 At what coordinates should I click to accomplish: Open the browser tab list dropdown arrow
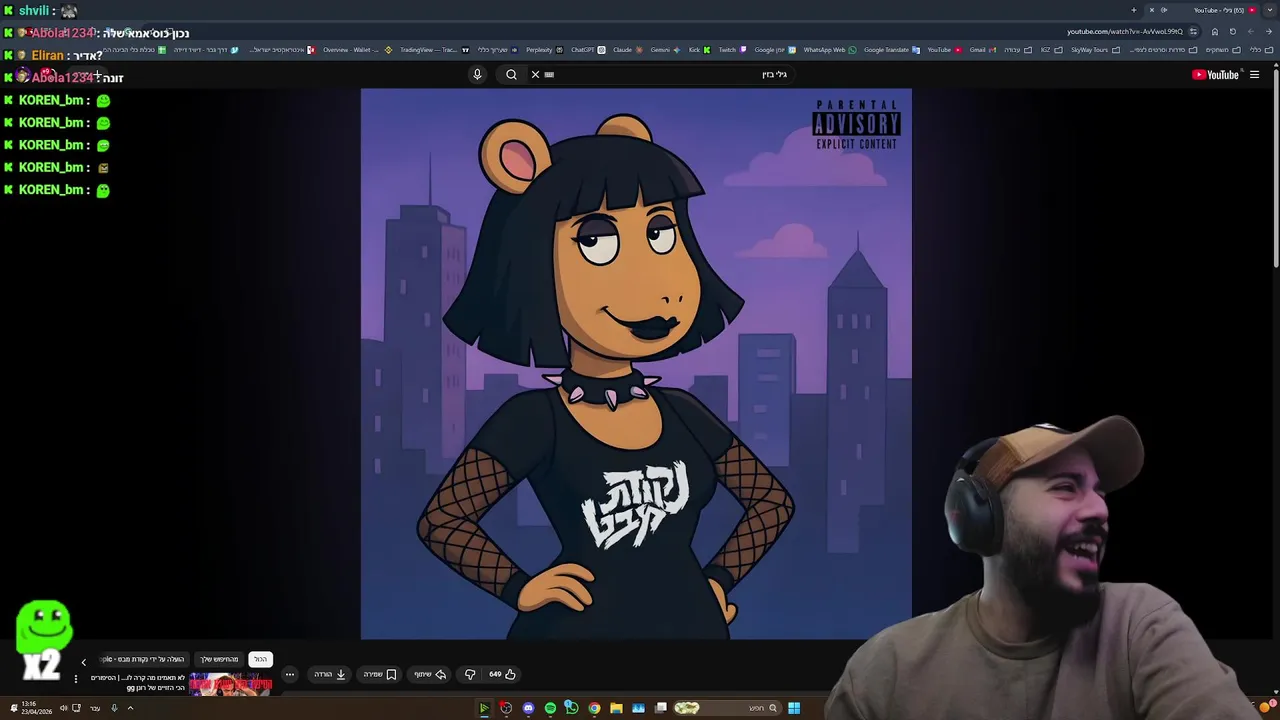(x=1270, y=10)
